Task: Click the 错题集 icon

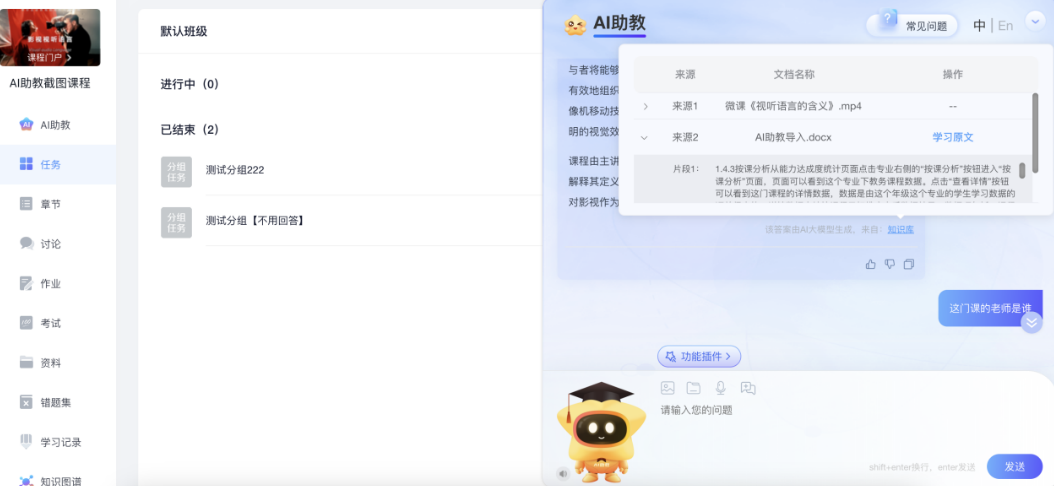Action: point(26,402)
